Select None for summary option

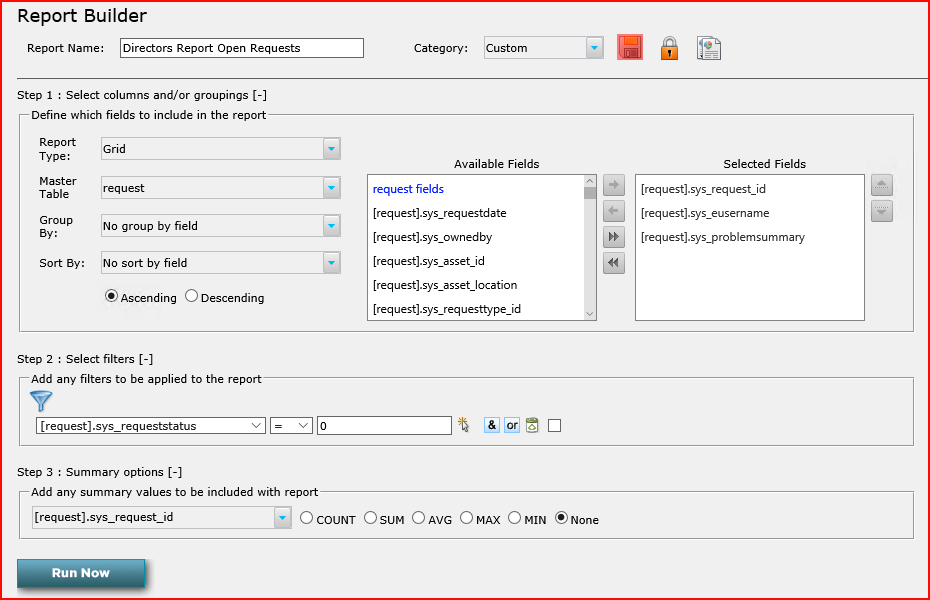tap(561, 518)
